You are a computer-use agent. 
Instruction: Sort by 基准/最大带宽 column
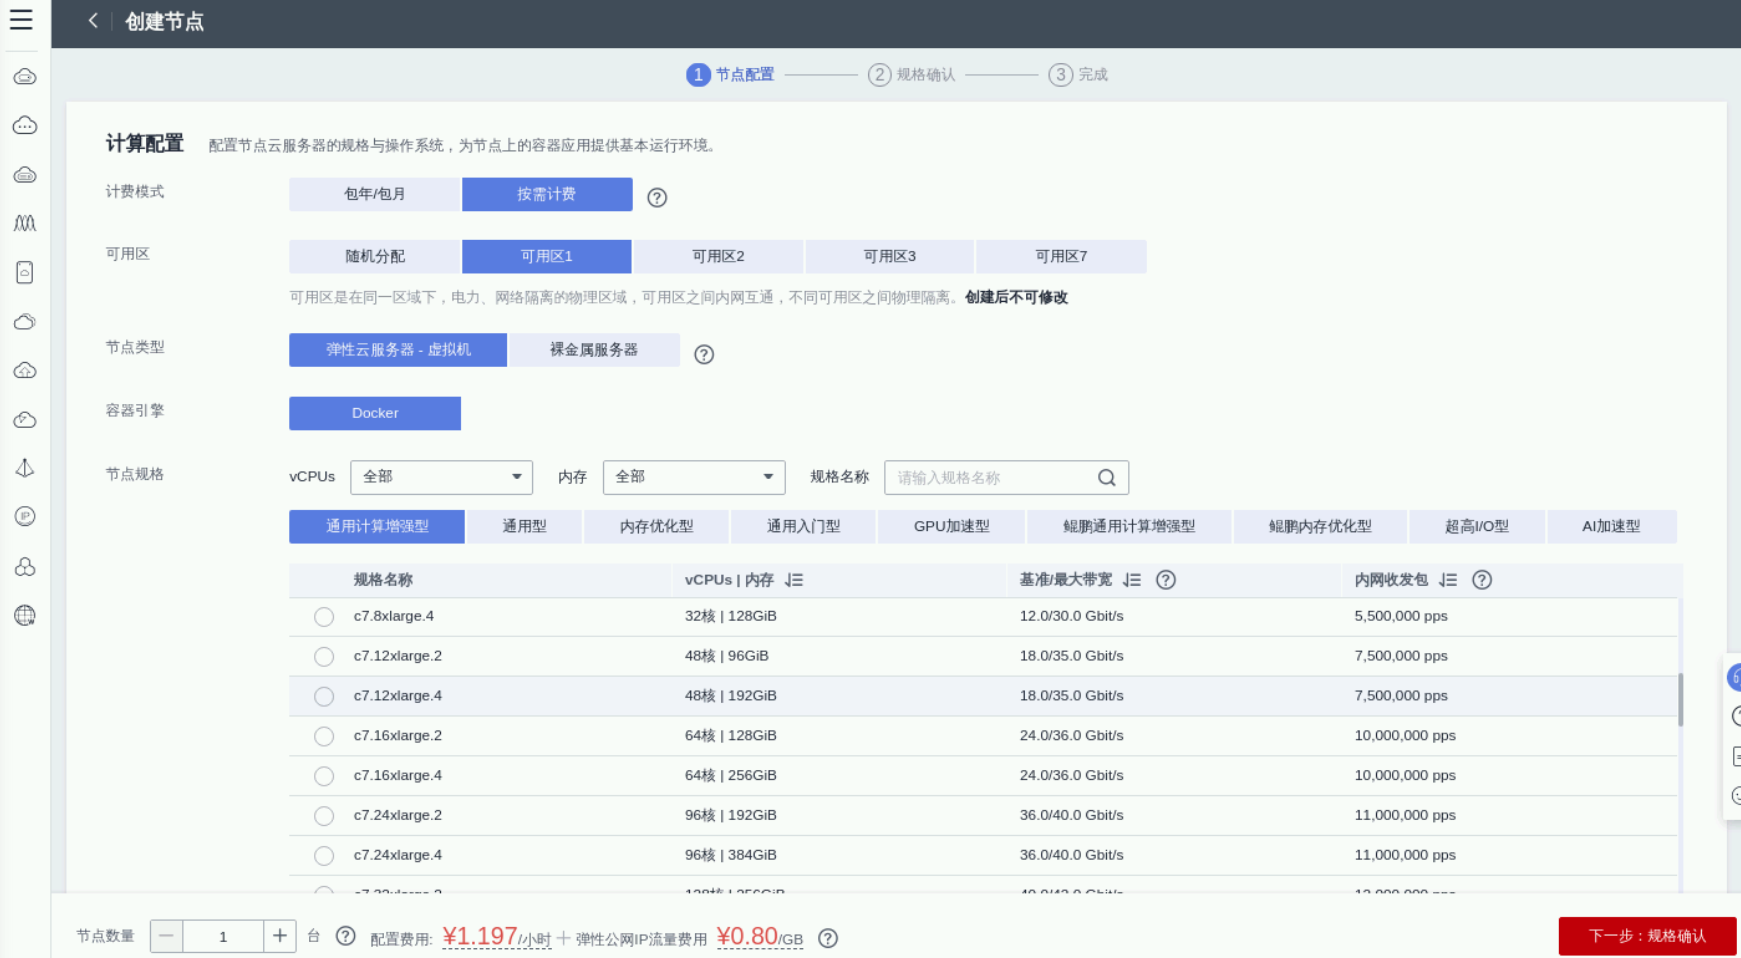(x=1132, y=580)
